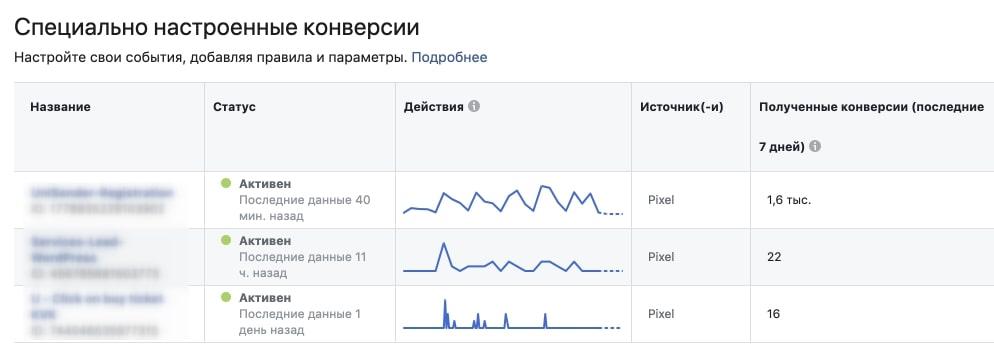Click the spiky activity chart in row with 16
Image resolution: width=994 pixels, height=364 pixels.
[x=513, y=314]
